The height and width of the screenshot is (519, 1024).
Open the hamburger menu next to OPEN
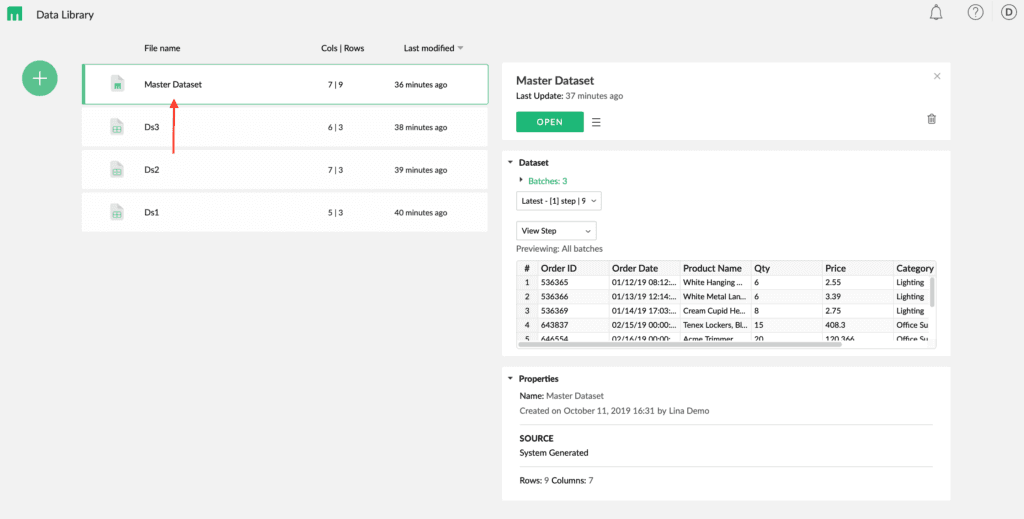coord(596,122)
